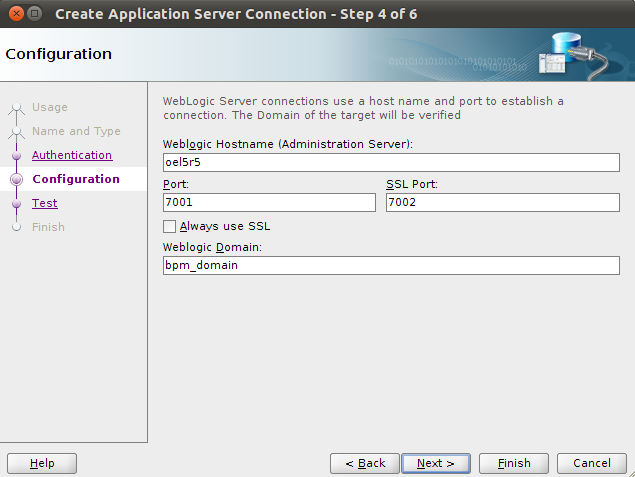Click the SSL Port label
This screenshot has width=635, height=477.
(412, 184)
